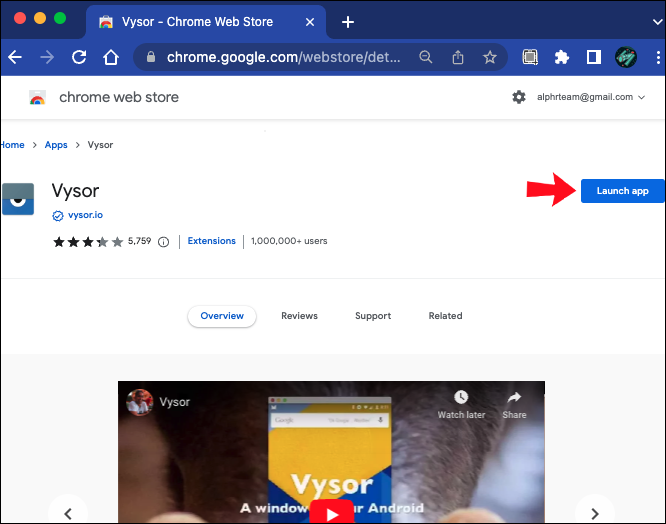Open the browser home page
Viewport: 666px width, 524px height.
pyautogui.click(x=111, y=57)
